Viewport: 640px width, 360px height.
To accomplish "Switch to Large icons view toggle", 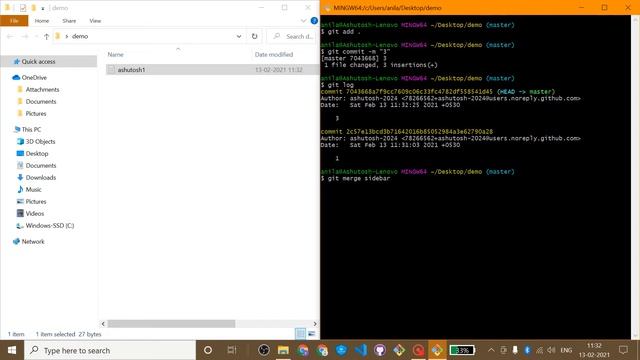I will pos(311,334).
